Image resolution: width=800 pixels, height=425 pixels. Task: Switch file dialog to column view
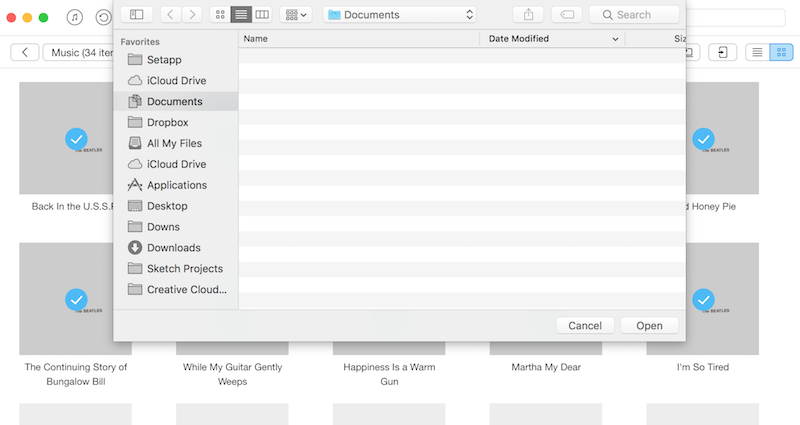click(x=262, y=14)
